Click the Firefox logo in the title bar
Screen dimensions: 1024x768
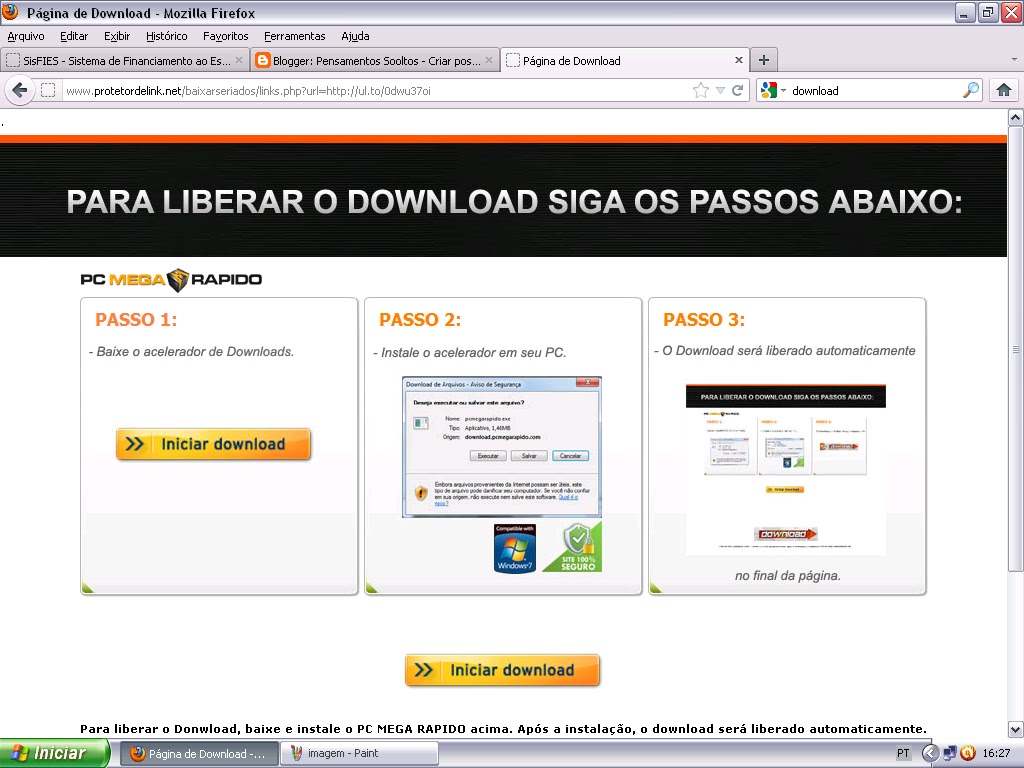coord(10,11)
